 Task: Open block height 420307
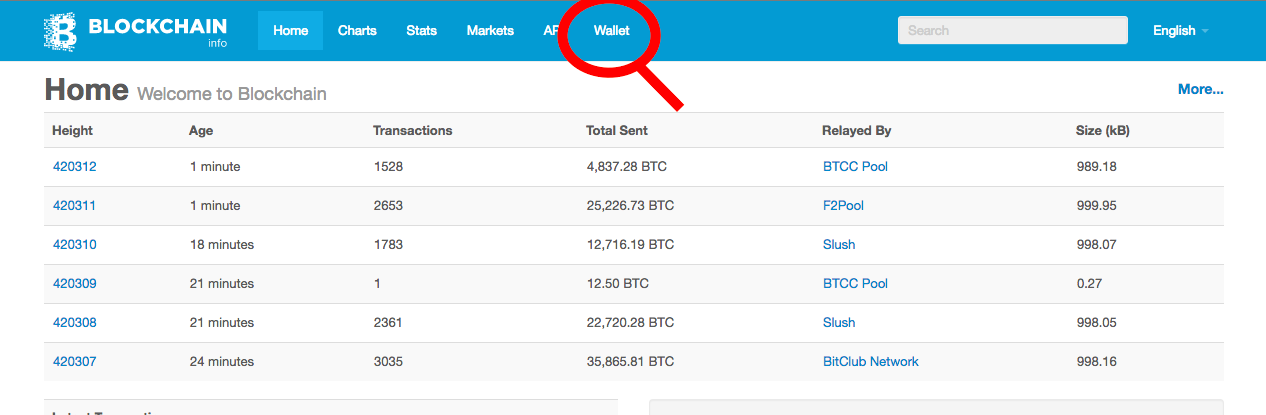pyautogui.click(x=74, y=361)
